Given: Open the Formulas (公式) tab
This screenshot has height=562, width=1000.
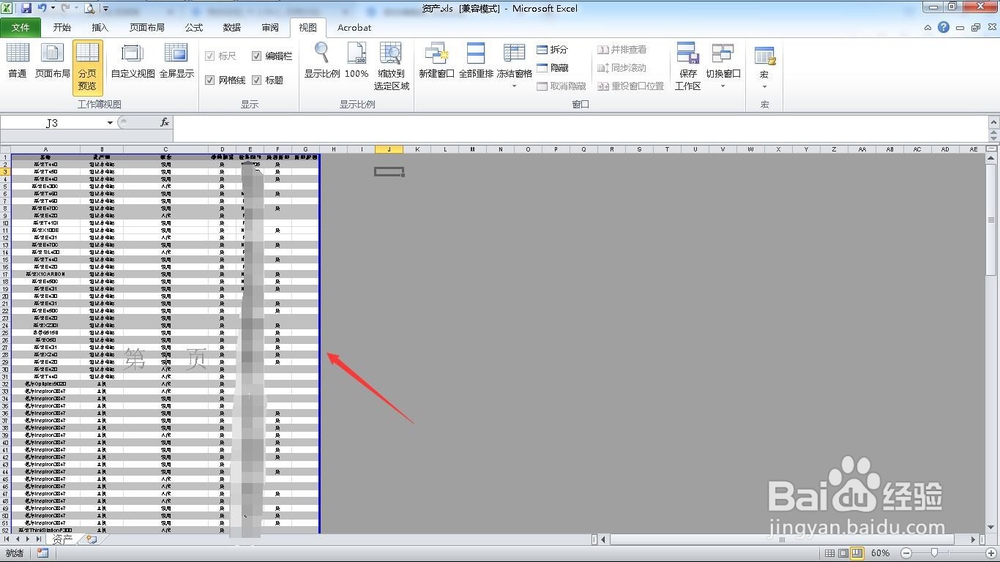Looking at the screenshot, I should click(193, 27).
